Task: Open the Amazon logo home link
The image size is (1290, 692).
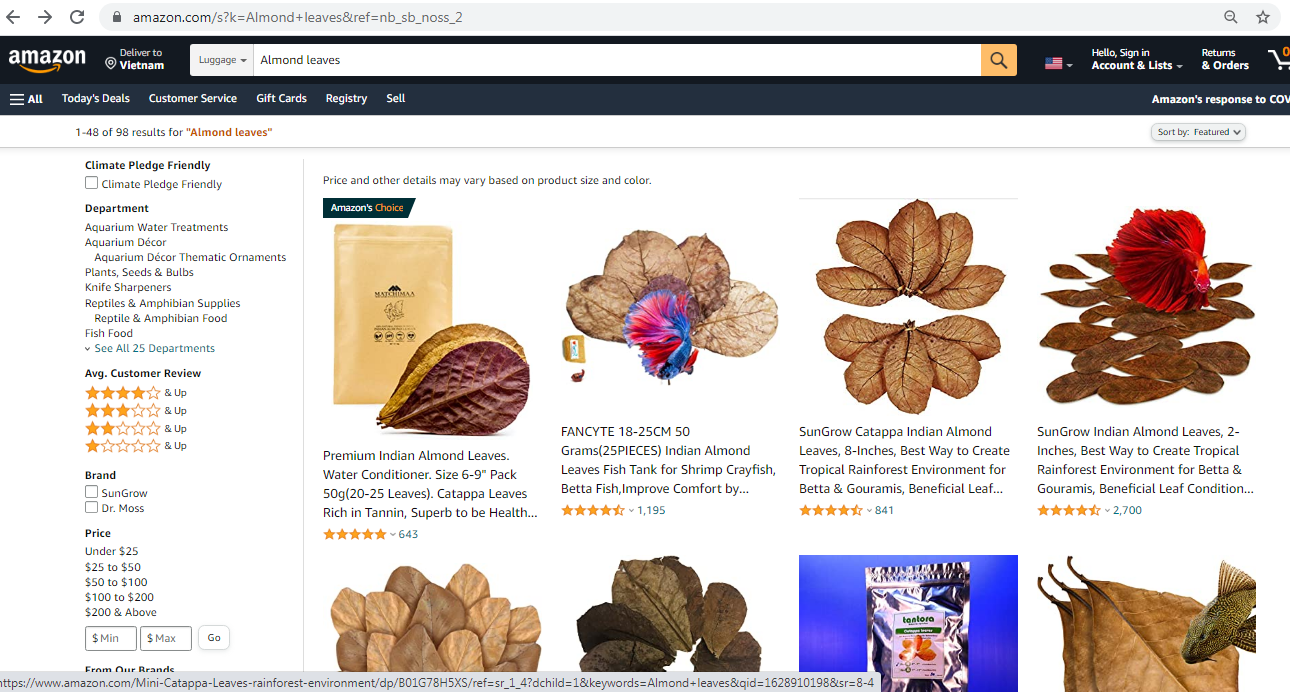Action: coord(47,60)
